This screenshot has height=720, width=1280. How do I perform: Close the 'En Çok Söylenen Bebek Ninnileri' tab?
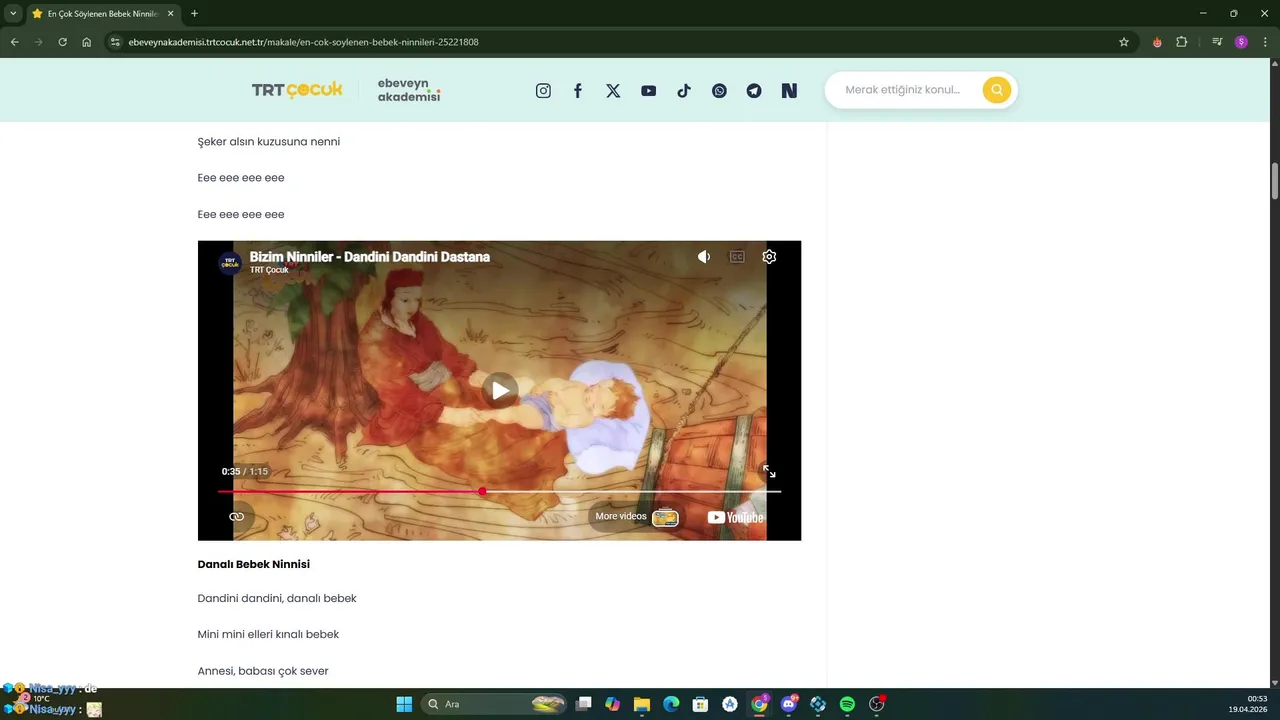coord(170,14)
